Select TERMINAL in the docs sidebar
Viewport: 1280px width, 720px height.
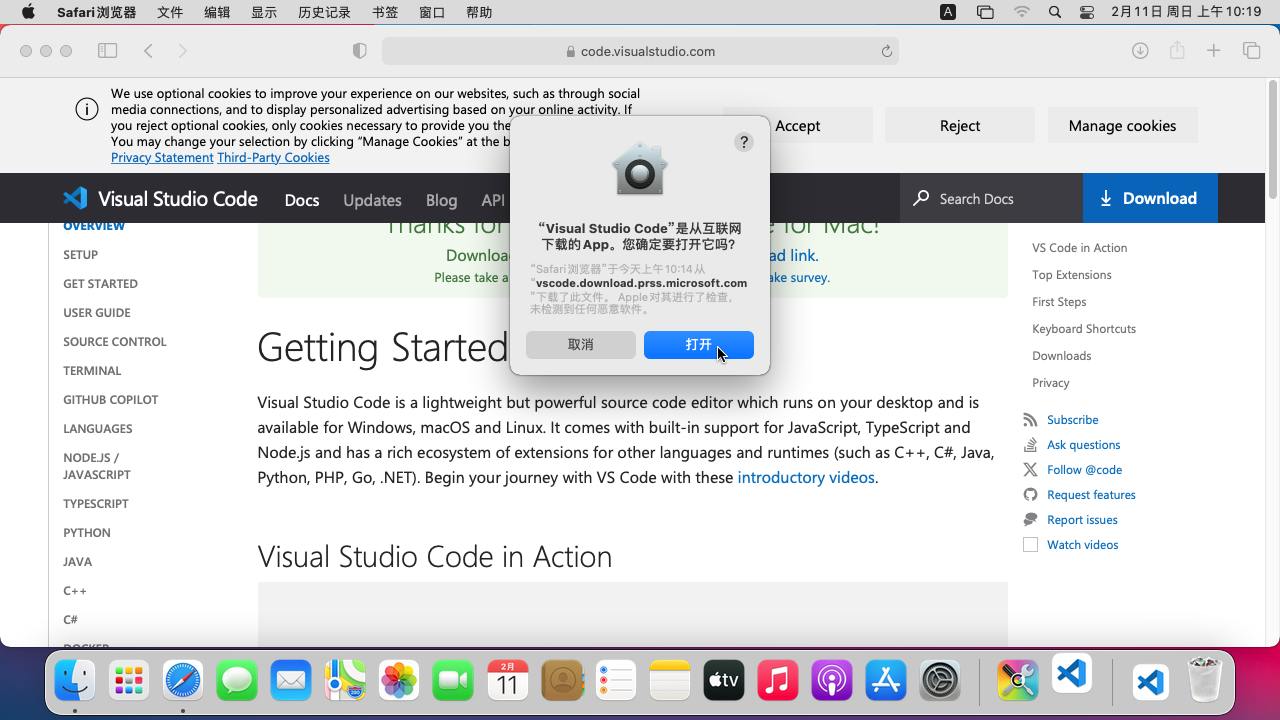(92, 371)
